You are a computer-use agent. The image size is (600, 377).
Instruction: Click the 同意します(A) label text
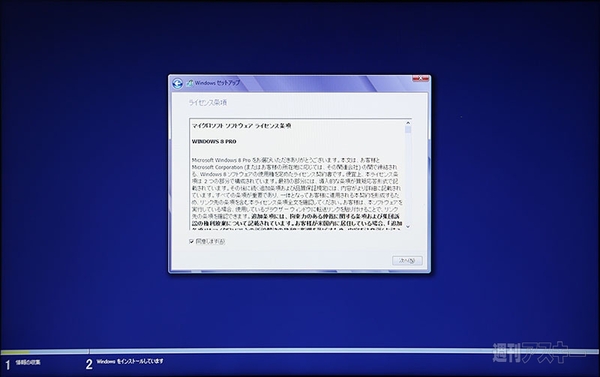[210, 242]
